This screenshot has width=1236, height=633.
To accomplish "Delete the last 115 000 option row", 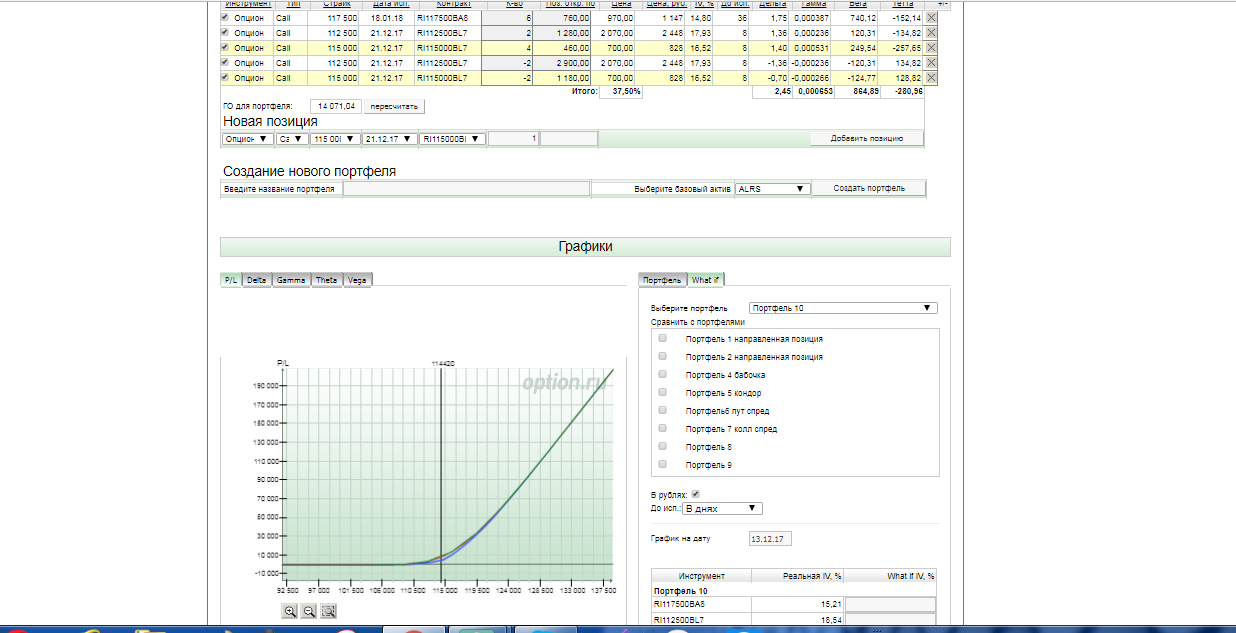I will (931, 78).
